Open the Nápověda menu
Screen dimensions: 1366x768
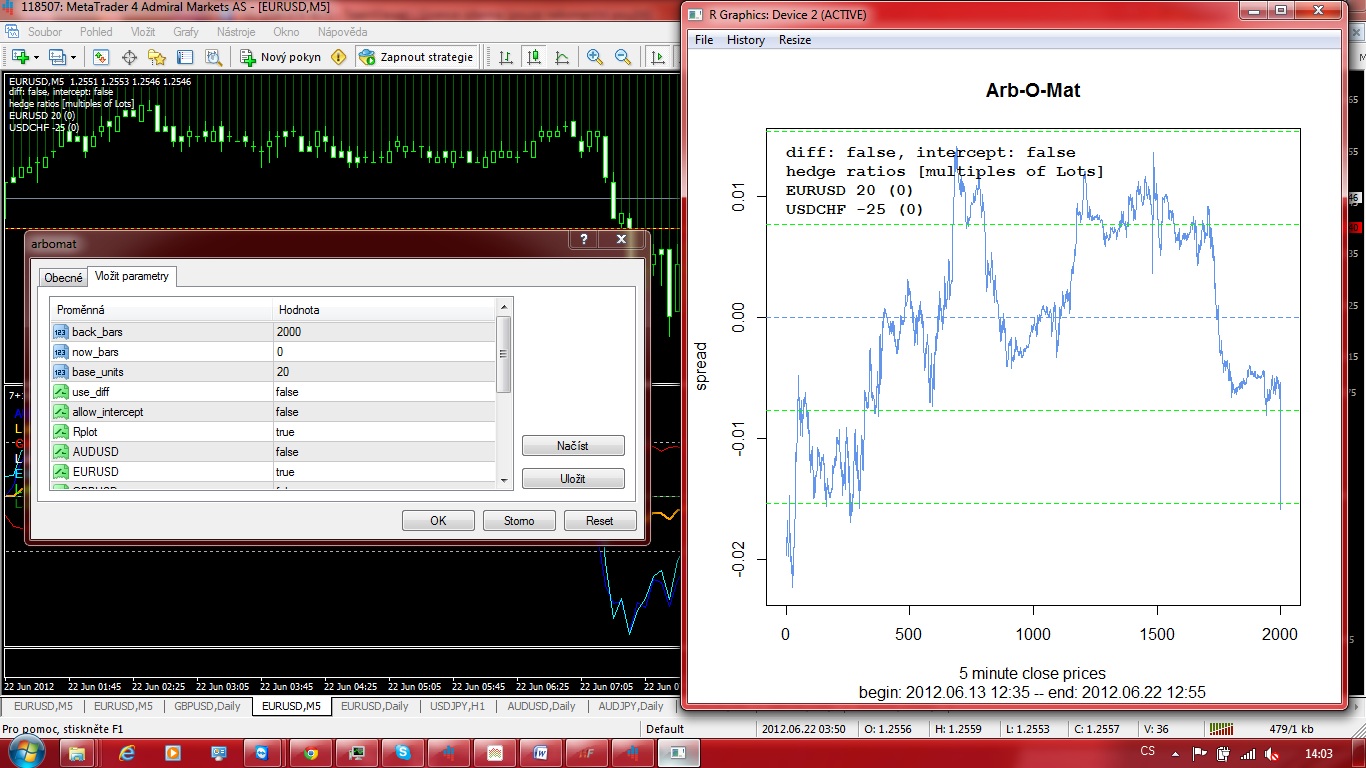[342, 32]
